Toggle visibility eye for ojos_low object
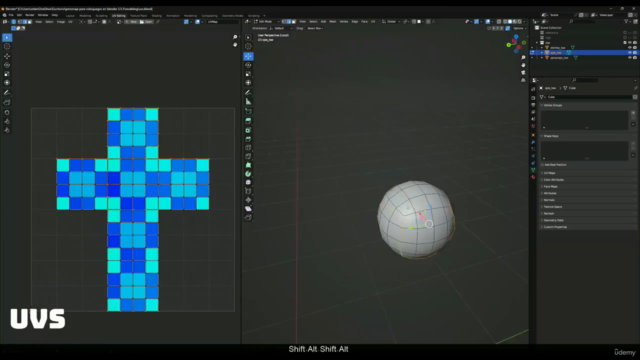Viewport: 640px width, 360px height. tap(630, 53)
